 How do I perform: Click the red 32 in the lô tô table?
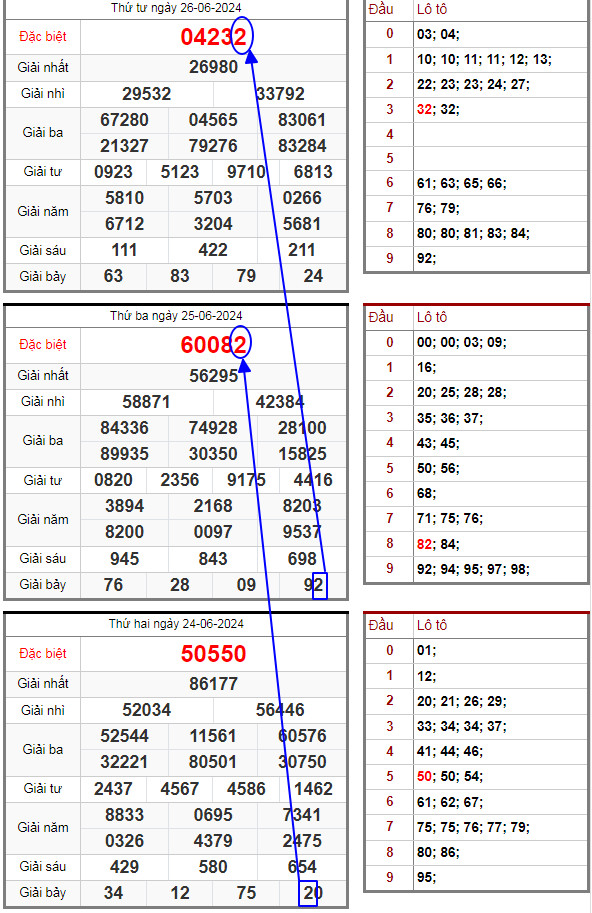pos(424,109)
